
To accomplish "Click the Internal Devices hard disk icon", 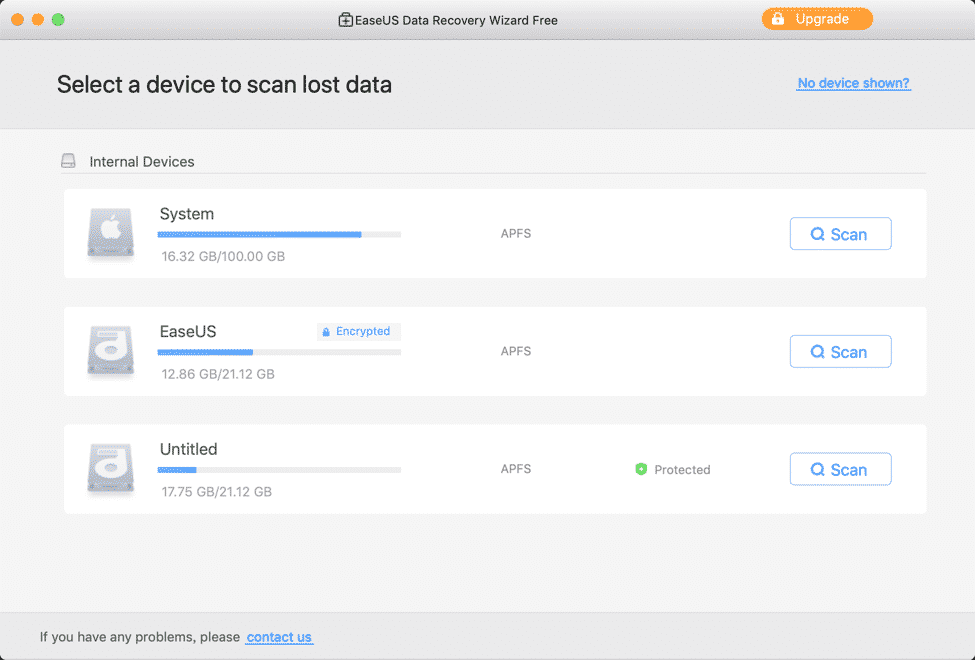I will pos(68,161).
